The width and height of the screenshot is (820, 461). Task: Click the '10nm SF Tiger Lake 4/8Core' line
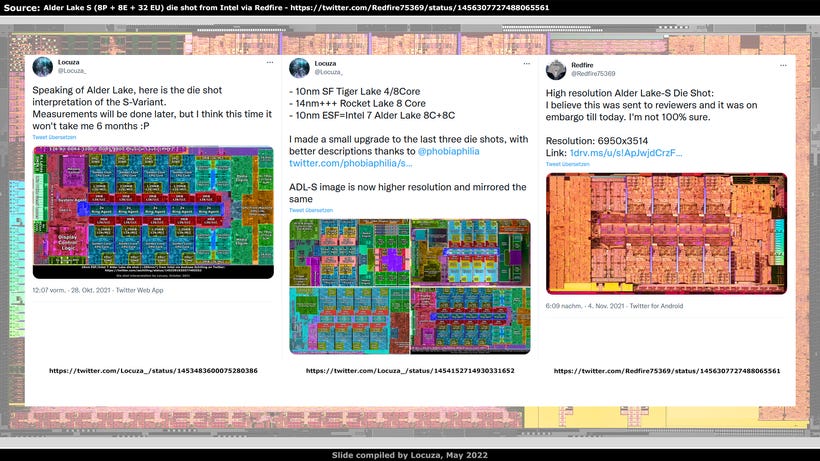point(355,91)
